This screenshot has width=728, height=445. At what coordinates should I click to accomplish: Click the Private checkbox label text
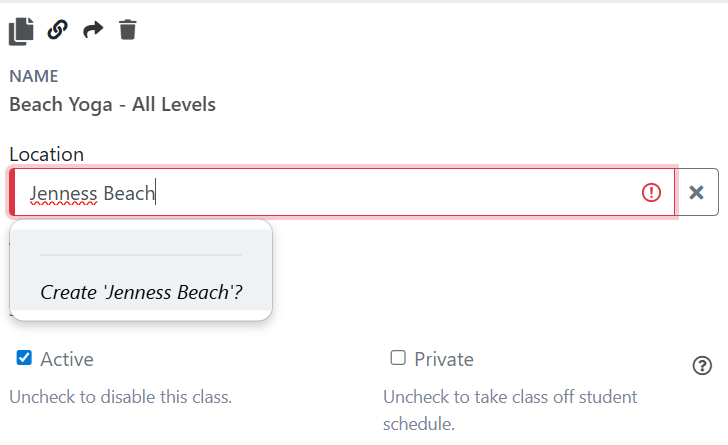pyautogui.click(x=444, y=359)
